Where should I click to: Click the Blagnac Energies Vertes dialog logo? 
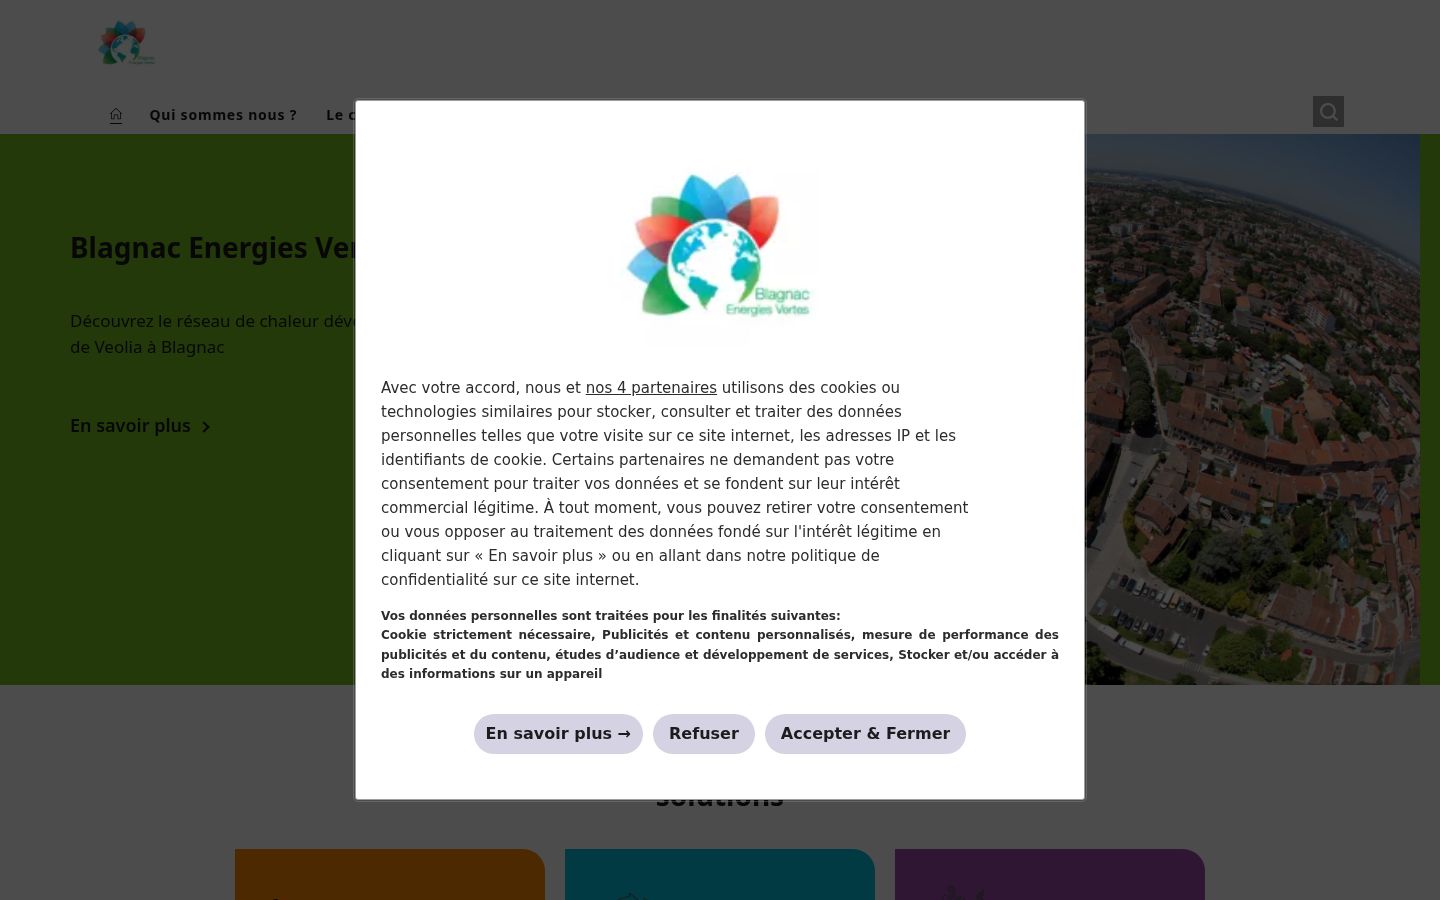720,247
